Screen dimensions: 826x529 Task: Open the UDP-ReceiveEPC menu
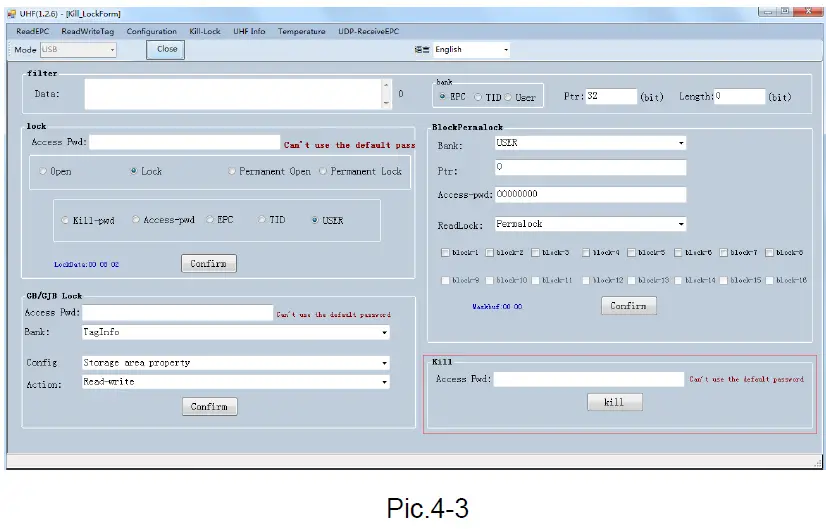pyautogui.click(x=368, y=31)
